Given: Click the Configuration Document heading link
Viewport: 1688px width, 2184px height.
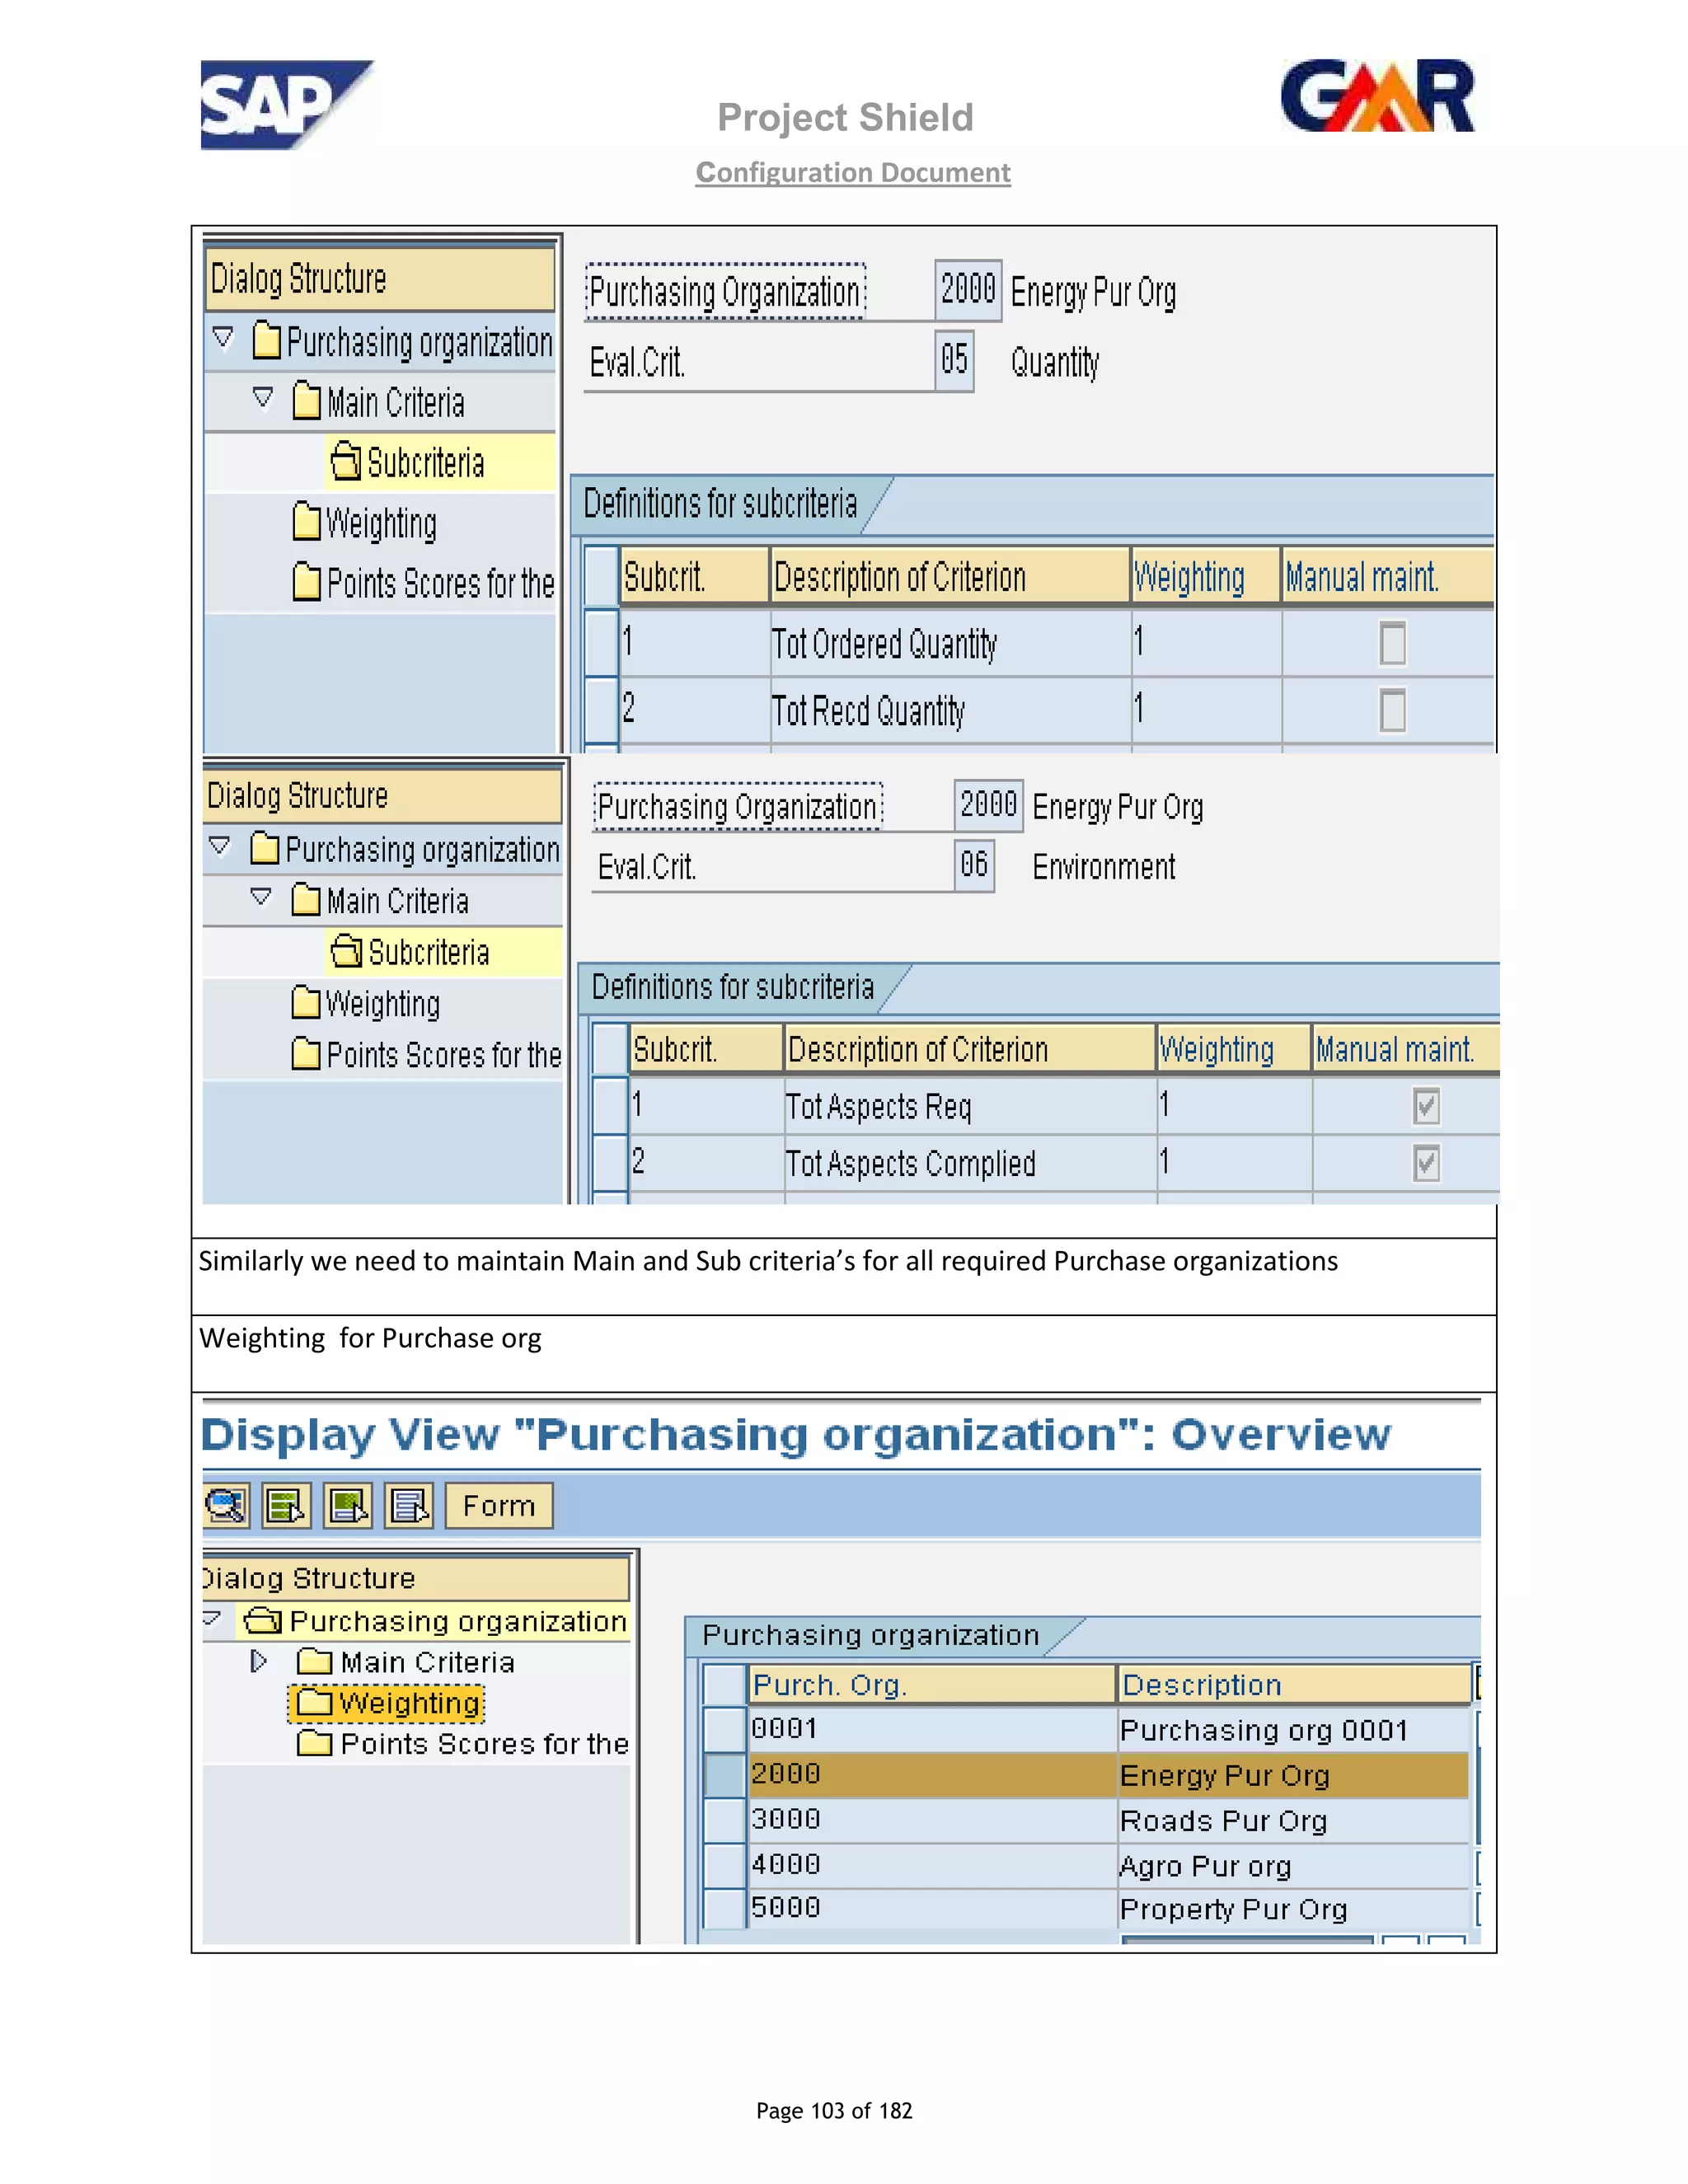Looking at the screenshot, I should point(853,173).
